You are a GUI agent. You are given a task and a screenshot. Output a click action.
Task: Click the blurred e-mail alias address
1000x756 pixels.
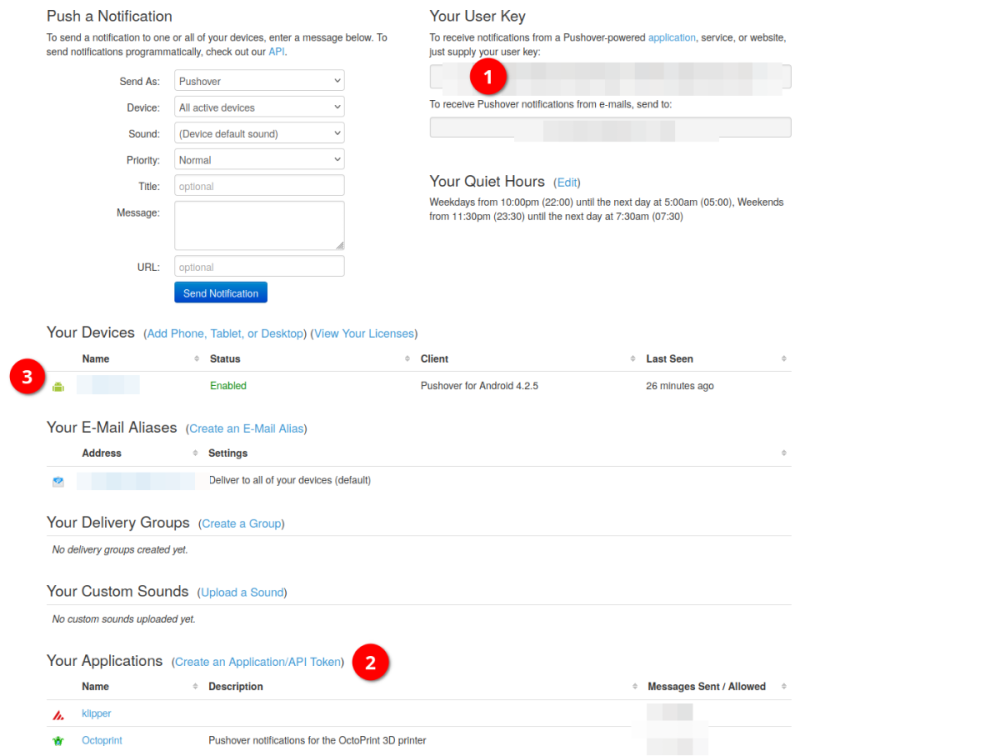(x=136, y=480)
